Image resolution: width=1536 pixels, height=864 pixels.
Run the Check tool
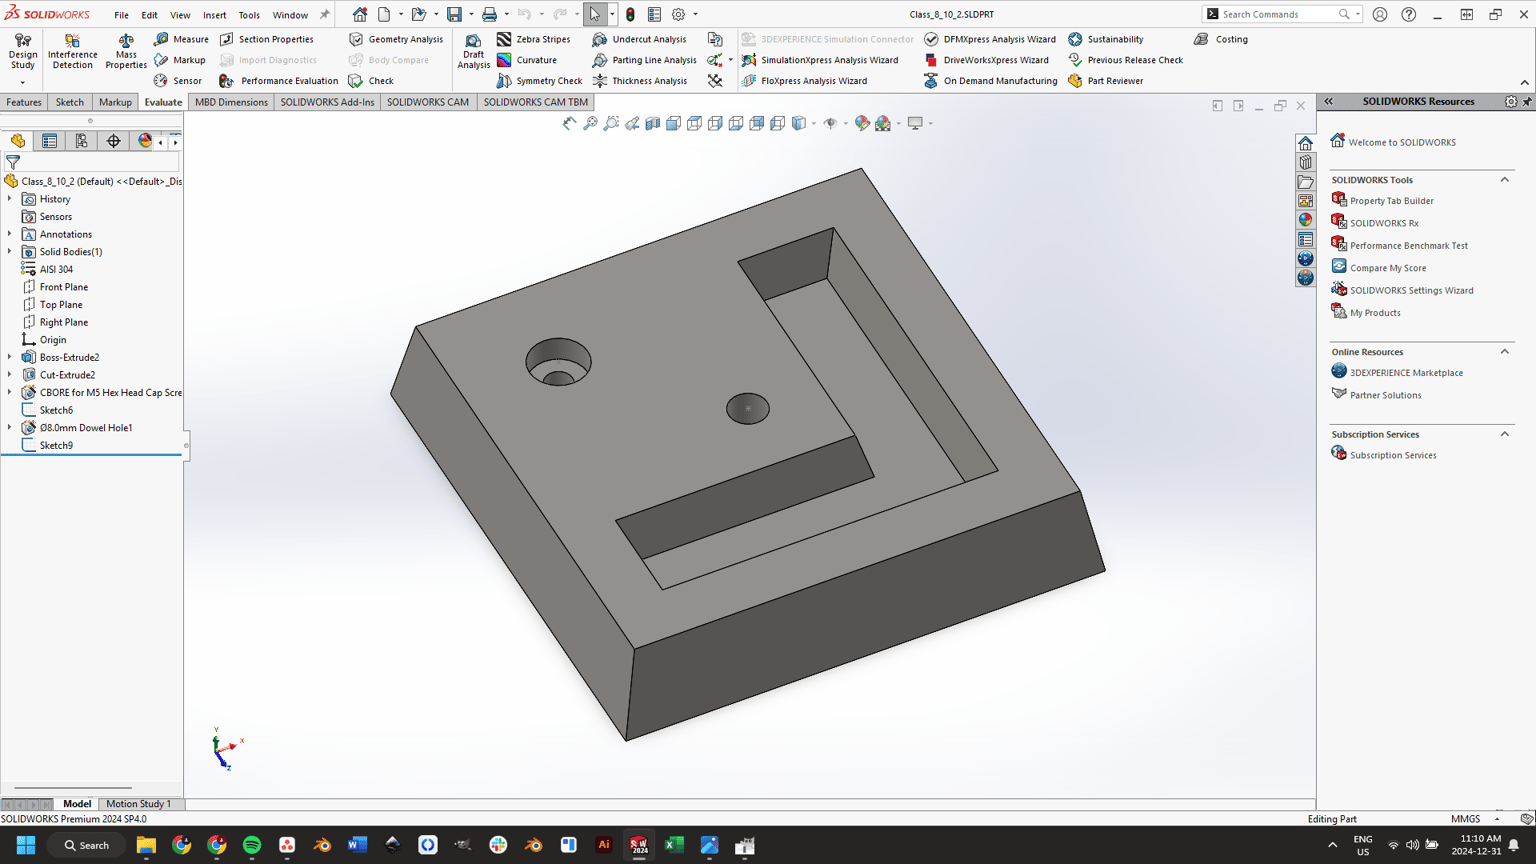371,81
